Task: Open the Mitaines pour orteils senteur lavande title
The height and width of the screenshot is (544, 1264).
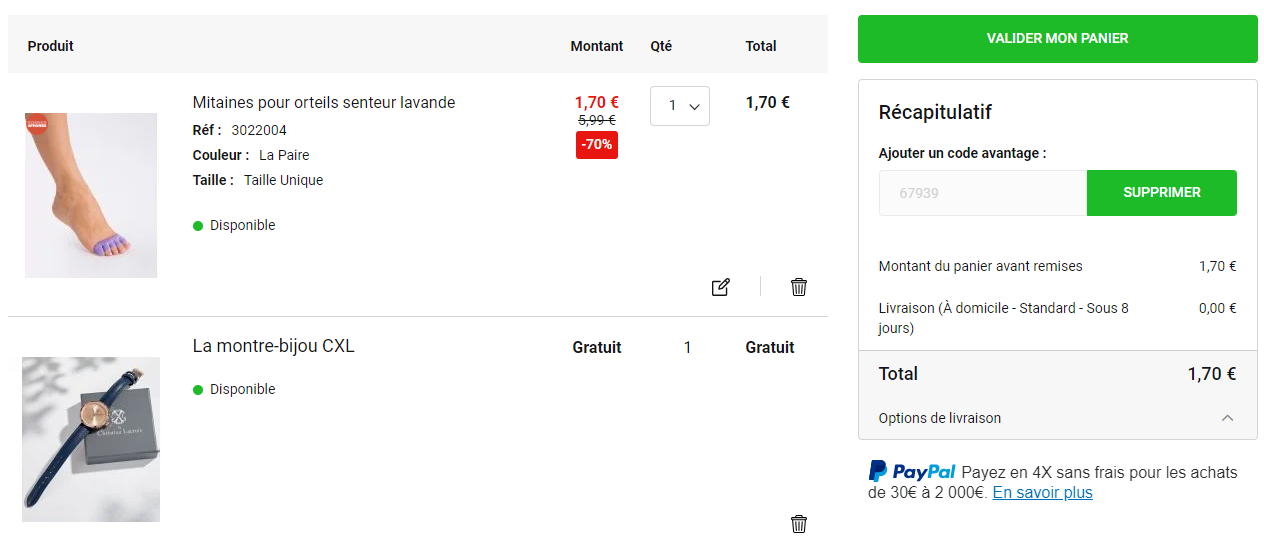Action: point(324,102)
